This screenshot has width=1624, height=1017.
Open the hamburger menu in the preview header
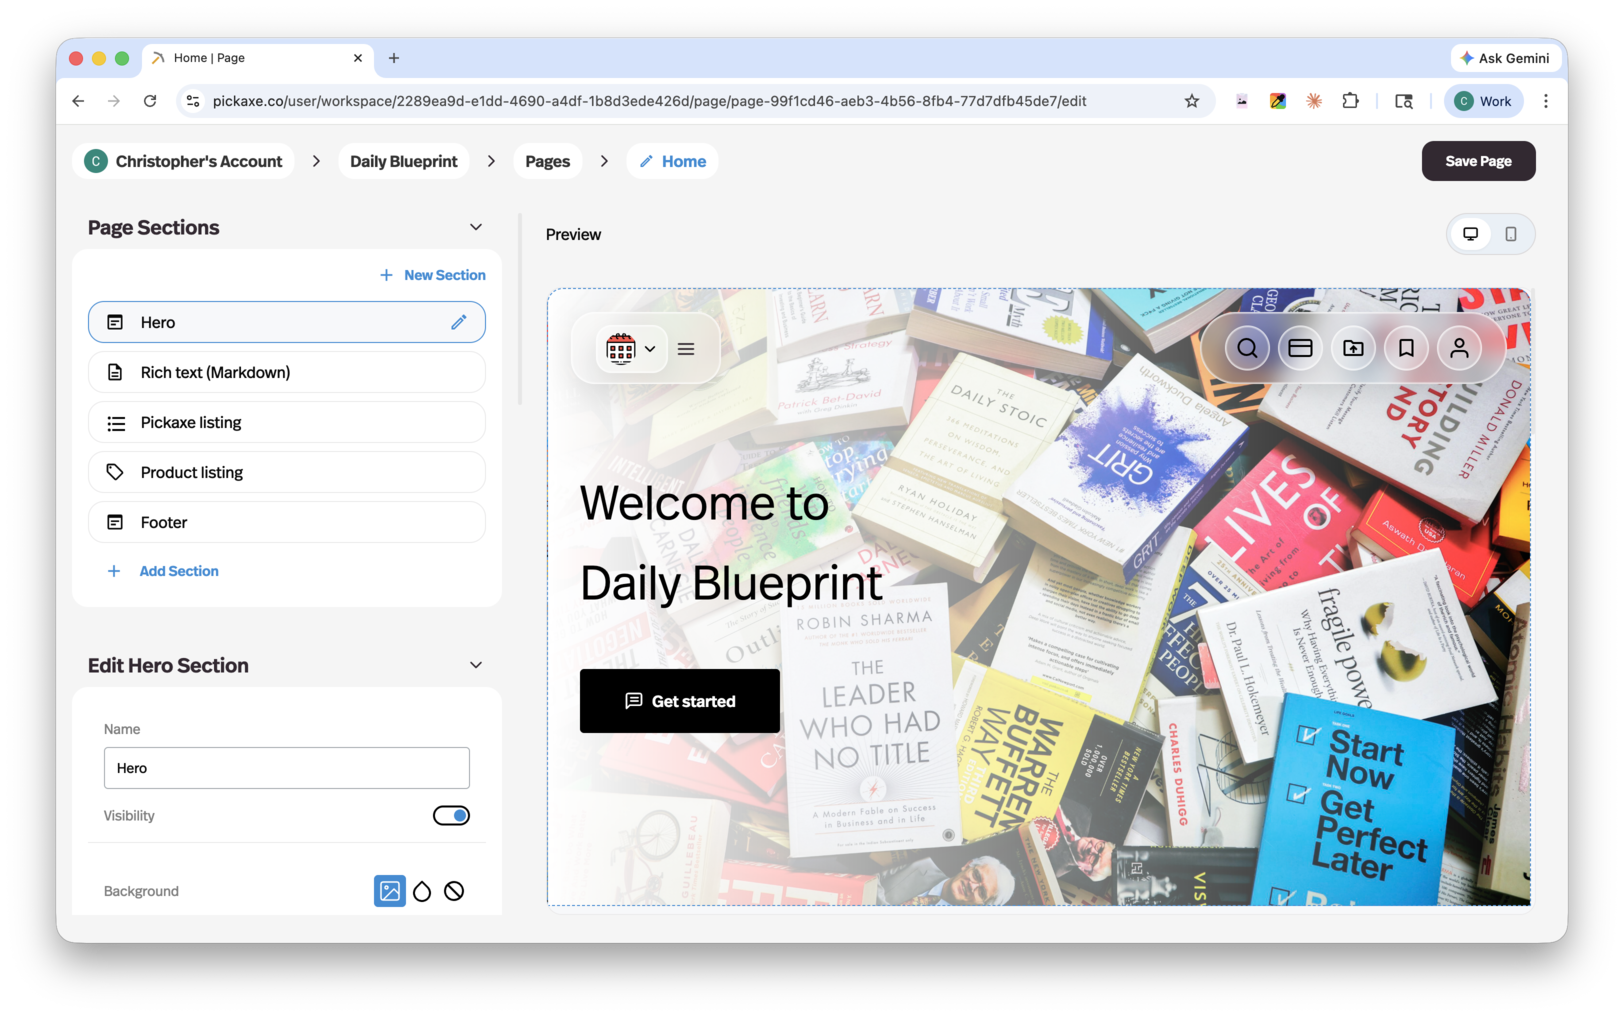pyautogui.click(x=686, y=348)
